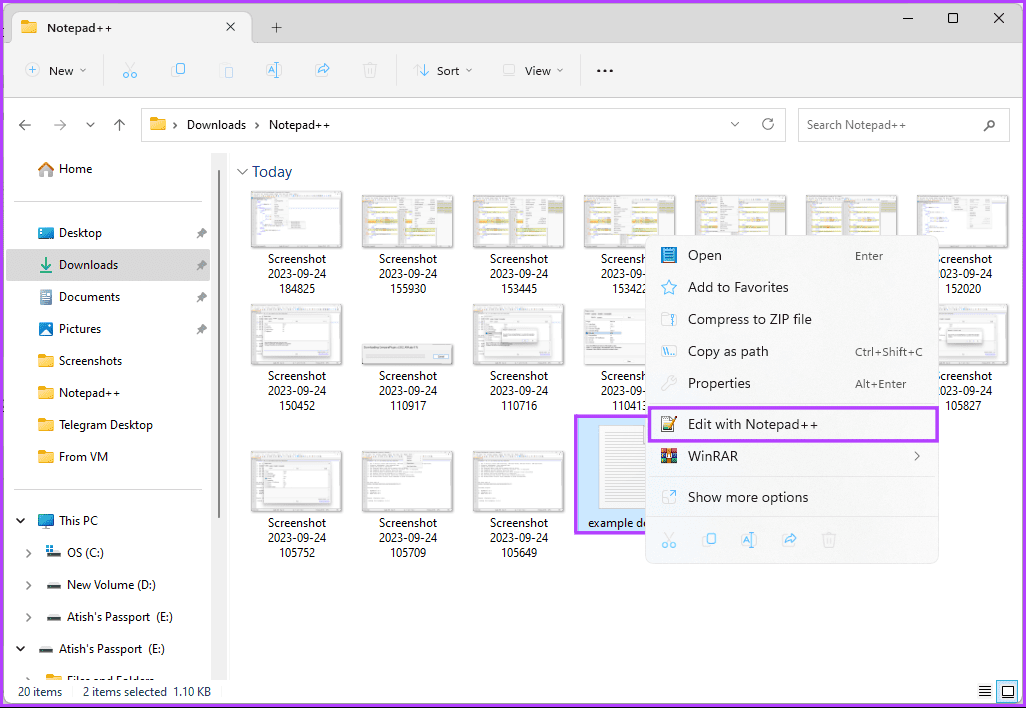Cut files using the toolbar scissors icon
Screen dimensions: 1026x708
pyautogui.click(x=128, y=70)
